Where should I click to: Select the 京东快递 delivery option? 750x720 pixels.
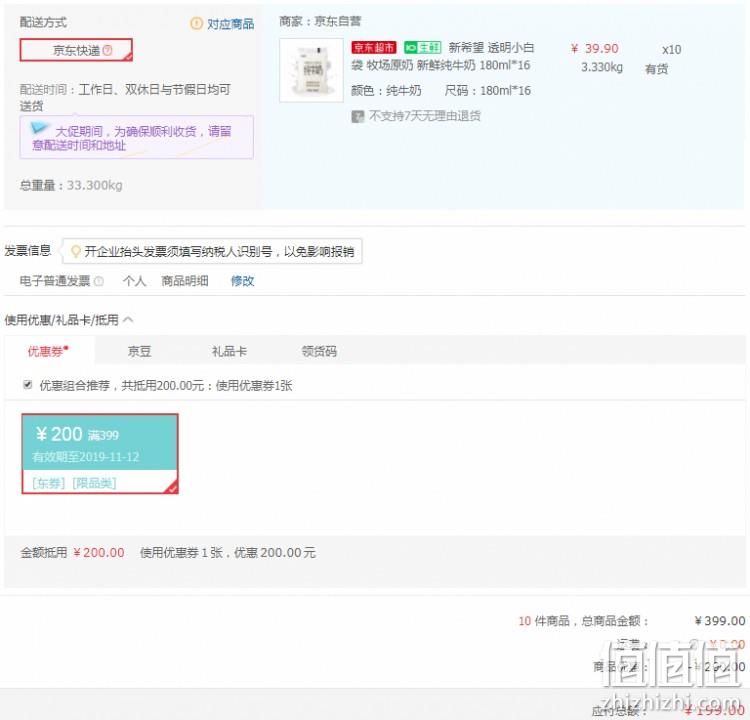pos(76,50)
